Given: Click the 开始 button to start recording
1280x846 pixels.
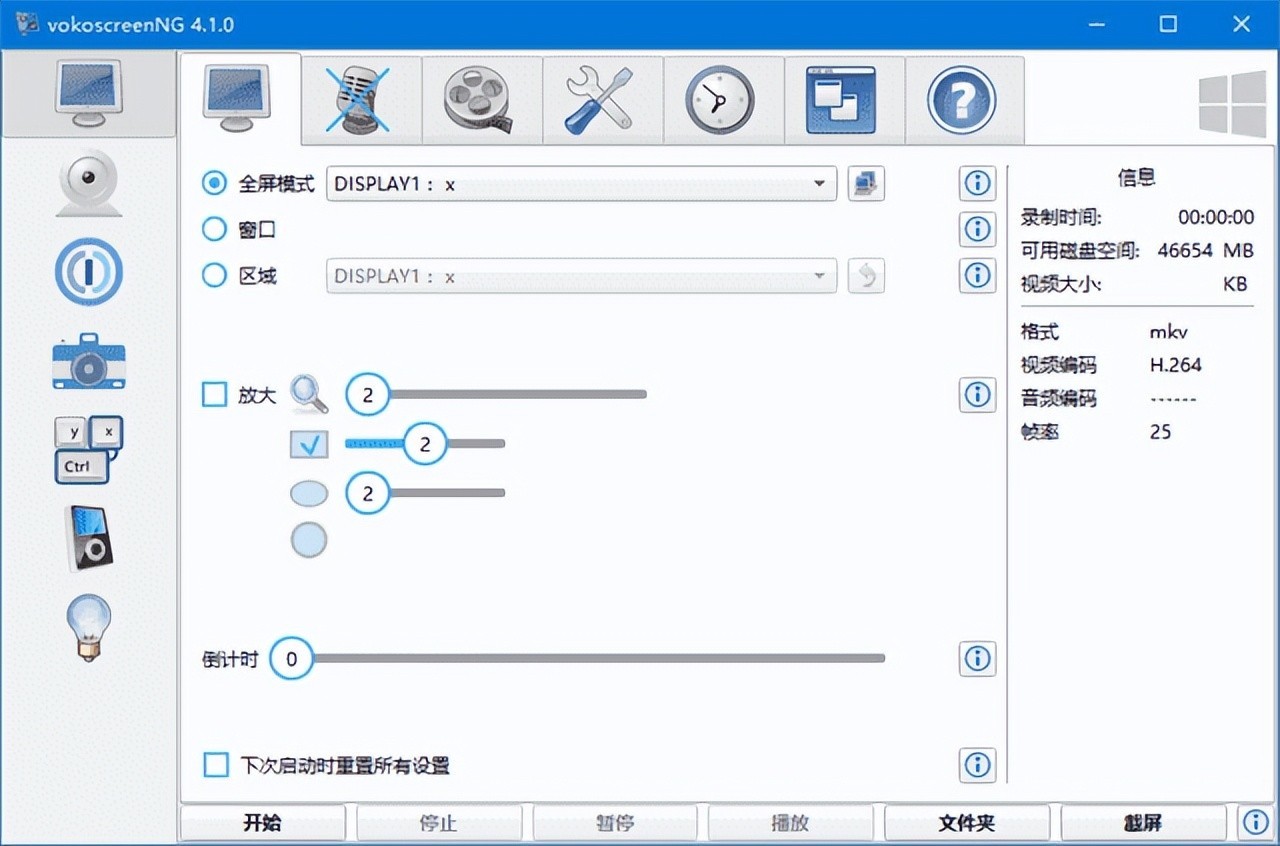Looking at the screenshot, I should coord(263,823).
